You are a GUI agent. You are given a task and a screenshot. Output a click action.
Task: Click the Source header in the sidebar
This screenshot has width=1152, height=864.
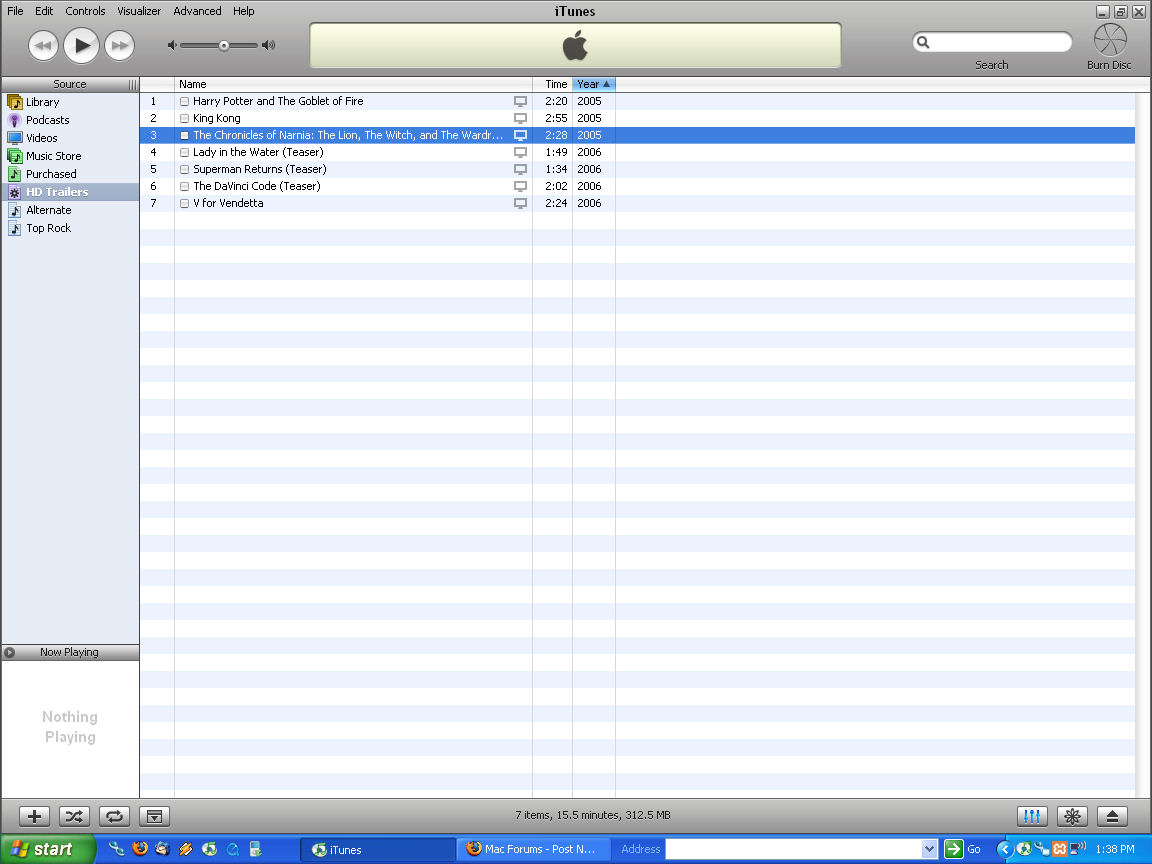70,84
